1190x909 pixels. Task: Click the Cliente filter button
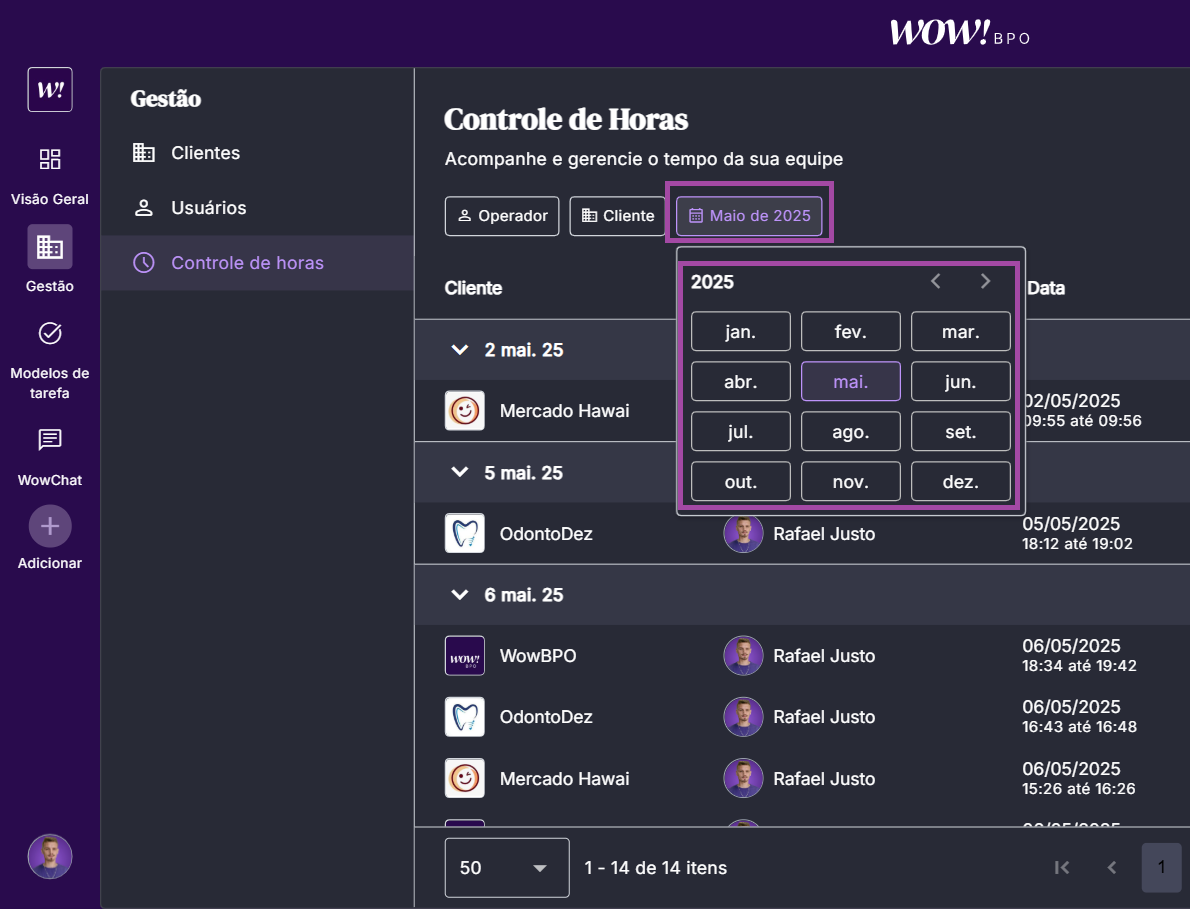tap(617, 216)
